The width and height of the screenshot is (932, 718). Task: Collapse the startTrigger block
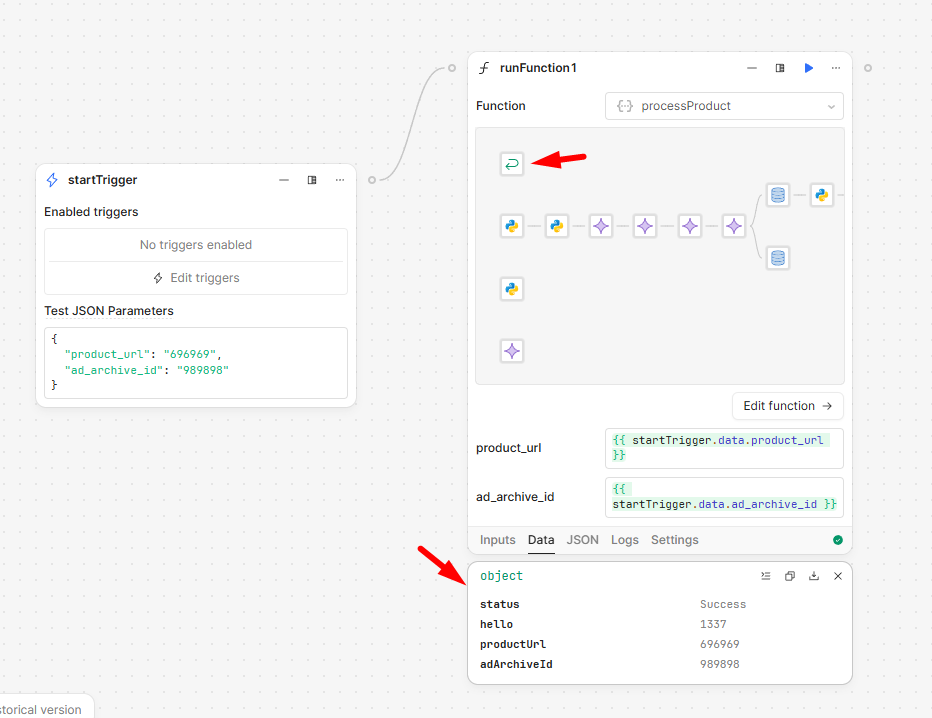(x=284, y=180)
